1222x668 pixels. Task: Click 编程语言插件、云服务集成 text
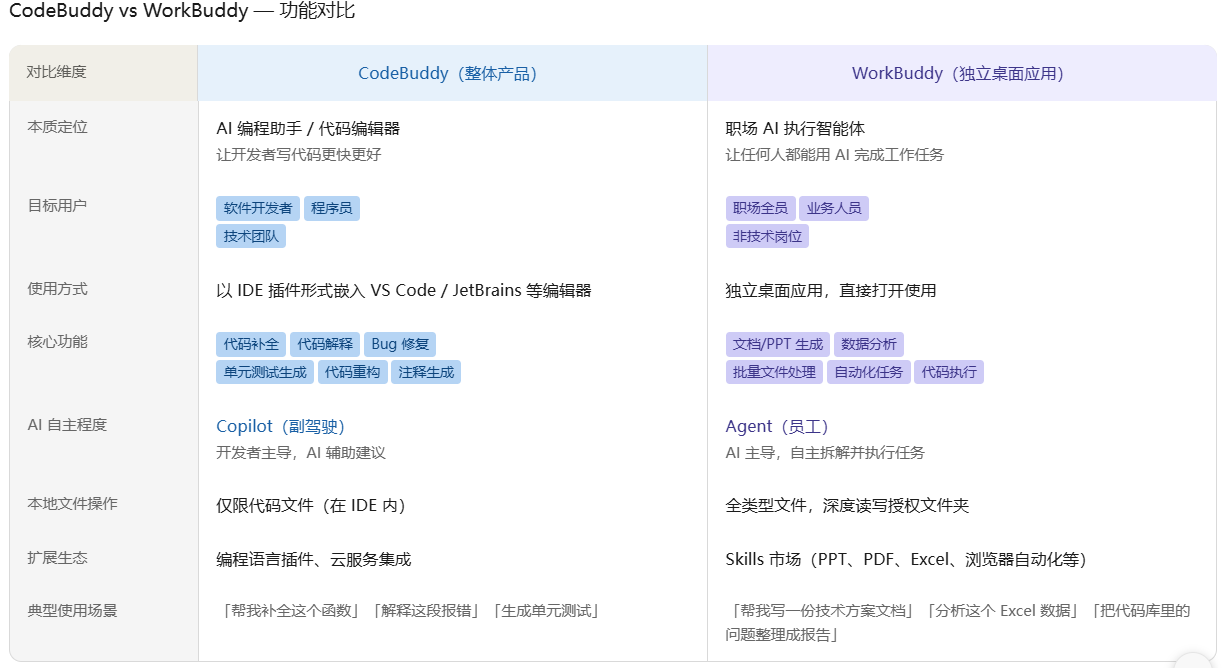(x=314, y=559)
